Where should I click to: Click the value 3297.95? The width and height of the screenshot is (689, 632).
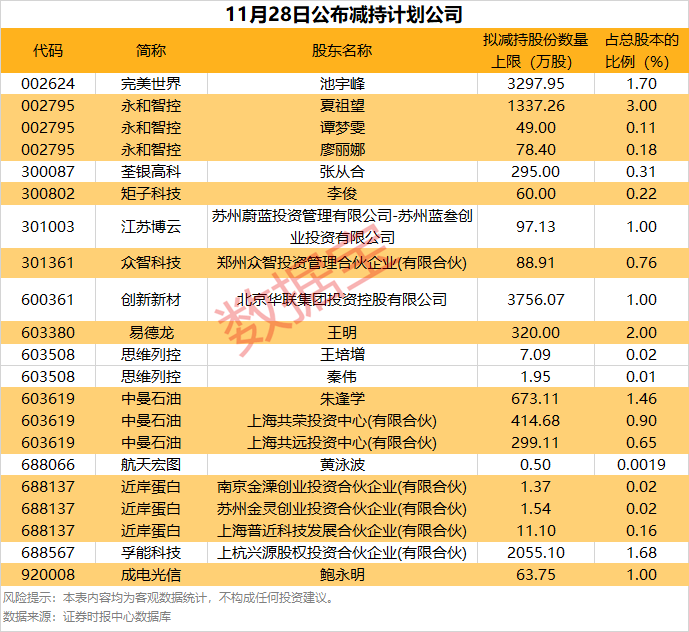click(535, 84)
